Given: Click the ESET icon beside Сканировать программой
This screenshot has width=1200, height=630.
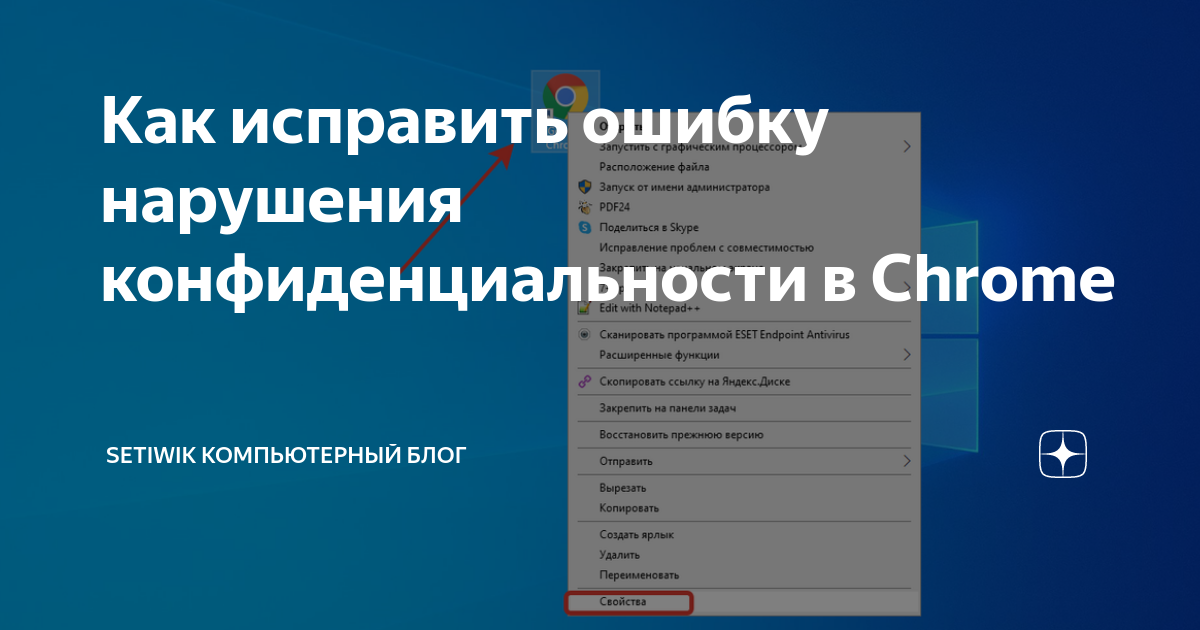Looking at the screenshot, I should coord(585,334).
